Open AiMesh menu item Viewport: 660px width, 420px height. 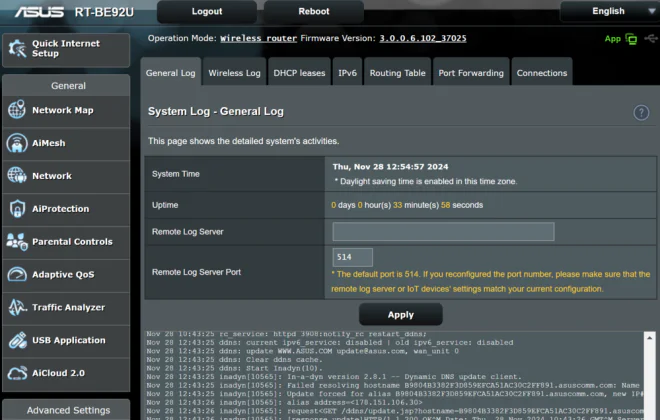pyautogui.click(x=66, y=143)
